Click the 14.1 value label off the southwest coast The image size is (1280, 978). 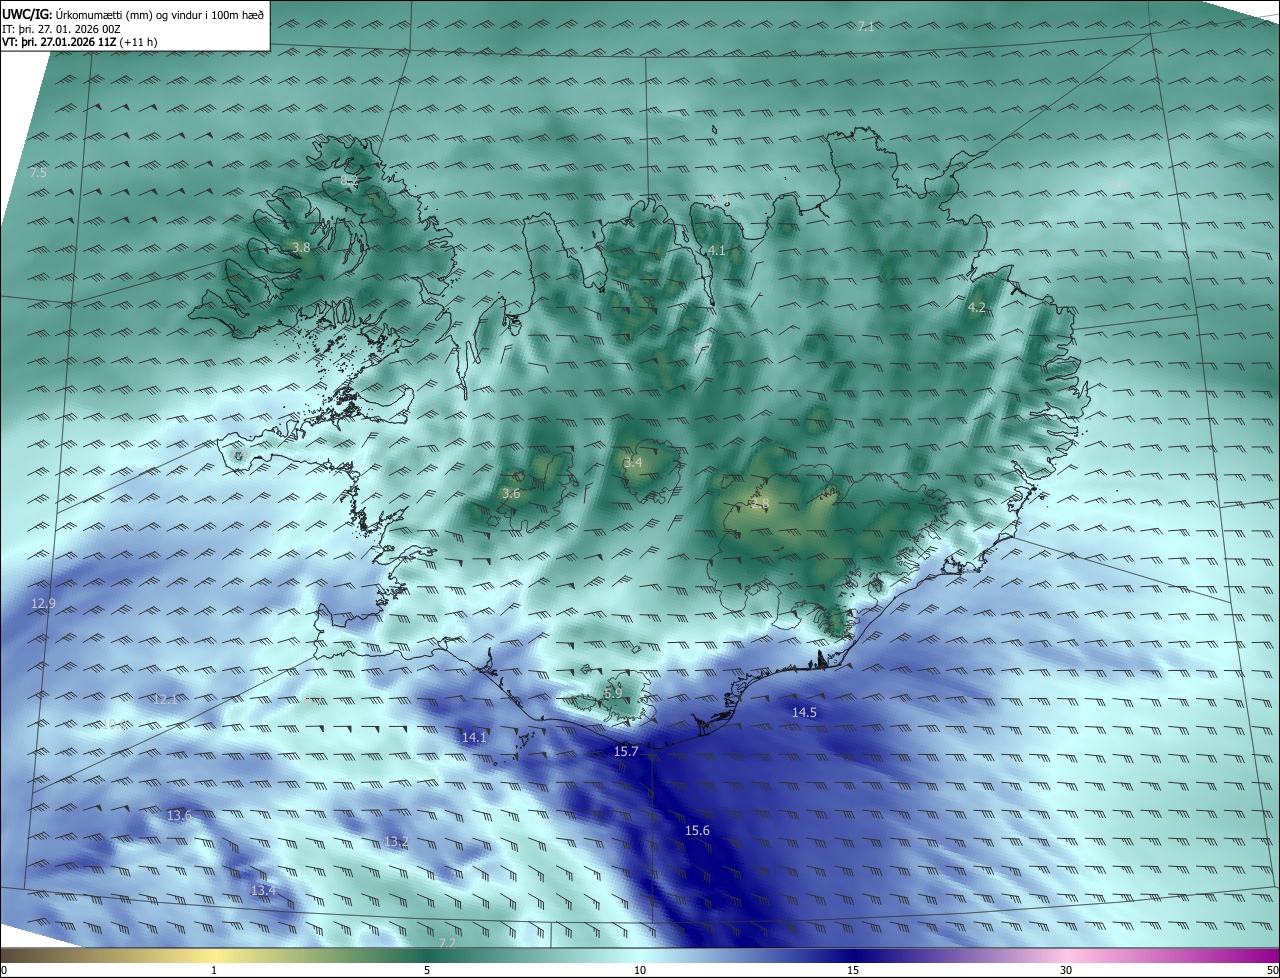pyautogui.click(x=474, y=737)
